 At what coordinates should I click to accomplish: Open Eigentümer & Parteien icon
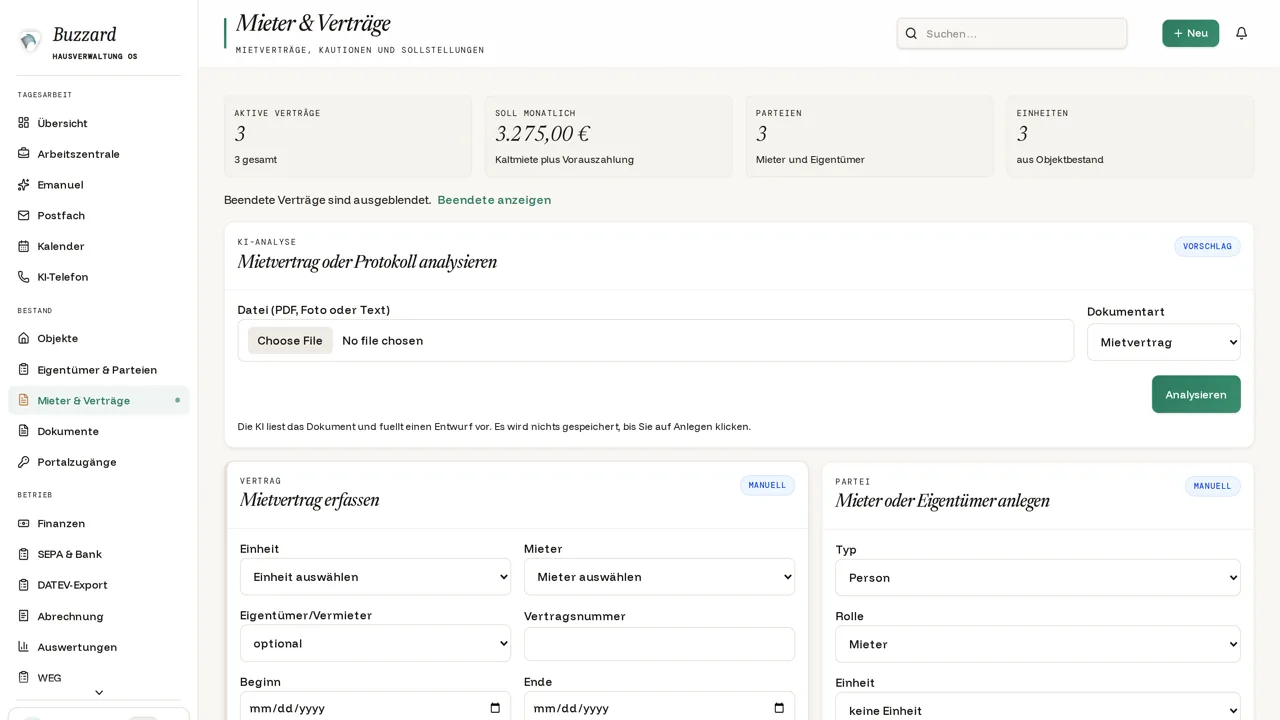coord(23,369)
